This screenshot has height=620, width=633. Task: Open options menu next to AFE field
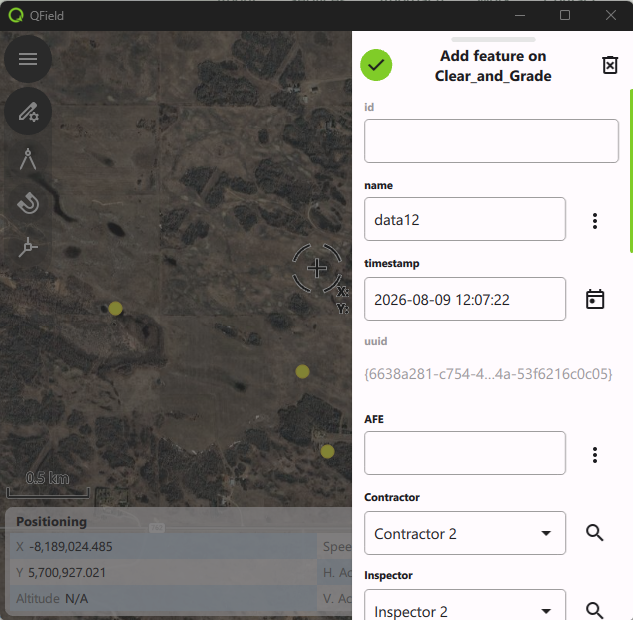(x=595, y=455)
